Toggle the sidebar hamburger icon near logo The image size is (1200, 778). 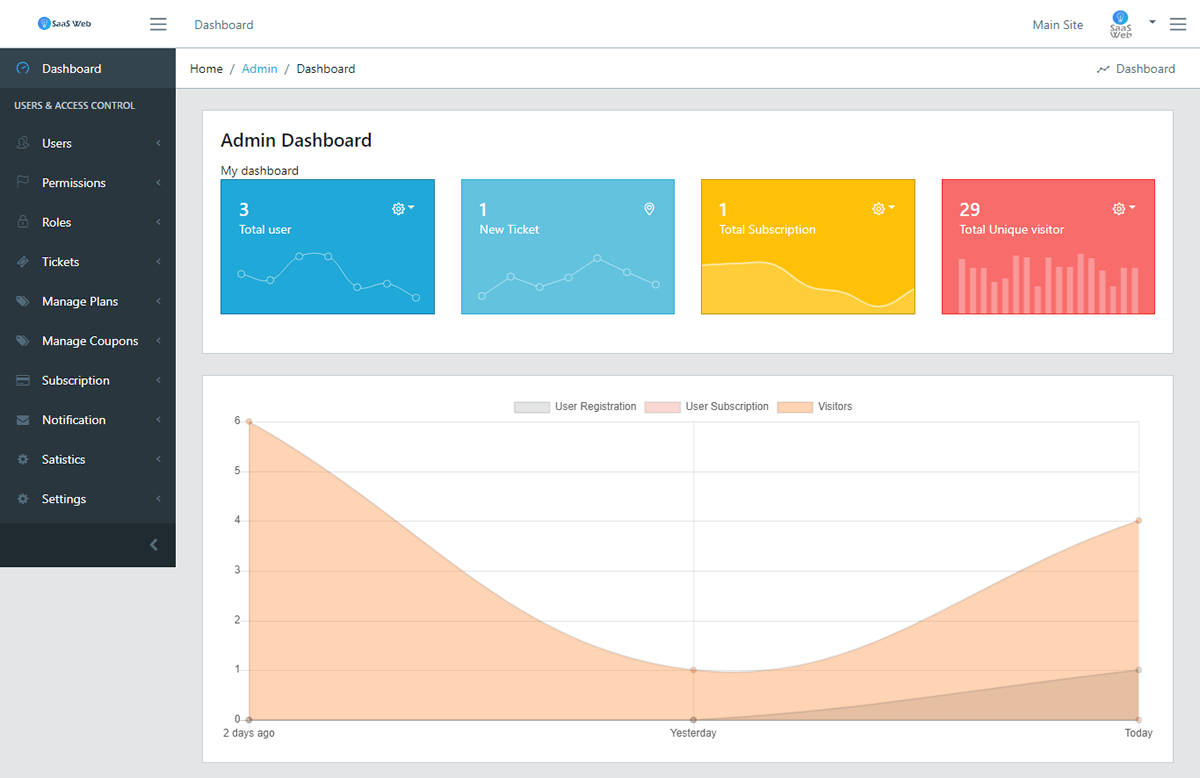(158, 24)
